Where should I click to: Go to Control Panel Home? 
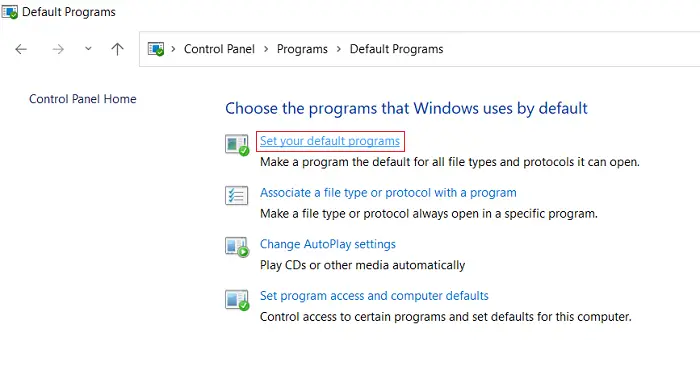pos(83,99)
